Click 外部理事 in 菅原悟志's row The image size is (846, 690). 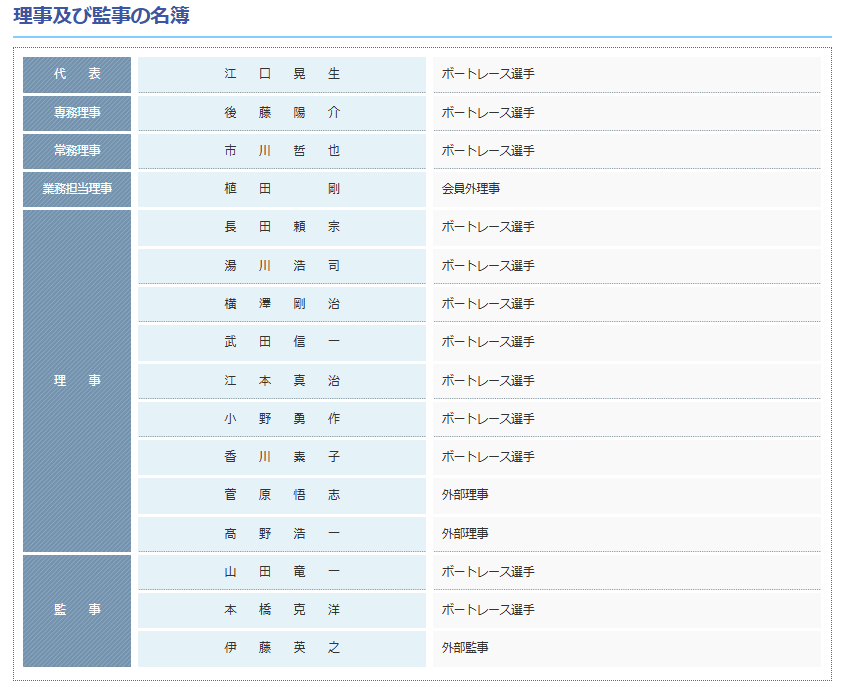(465, 495)
